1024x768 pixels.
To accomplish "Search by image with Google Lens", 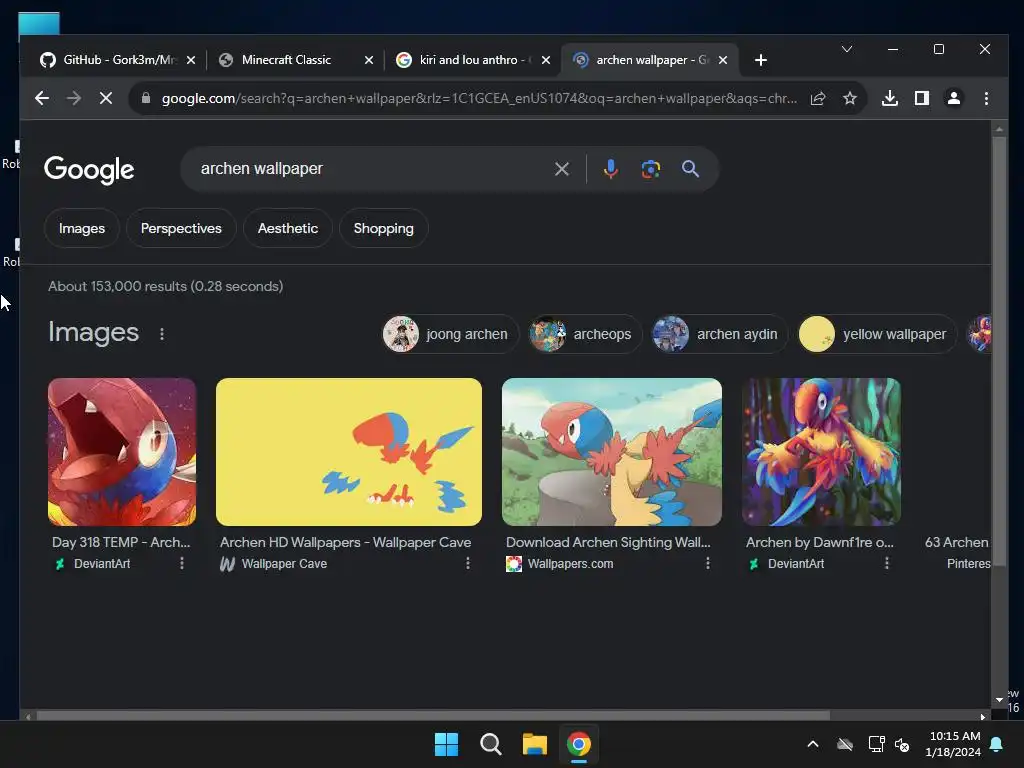I will (x=650, y=169).
